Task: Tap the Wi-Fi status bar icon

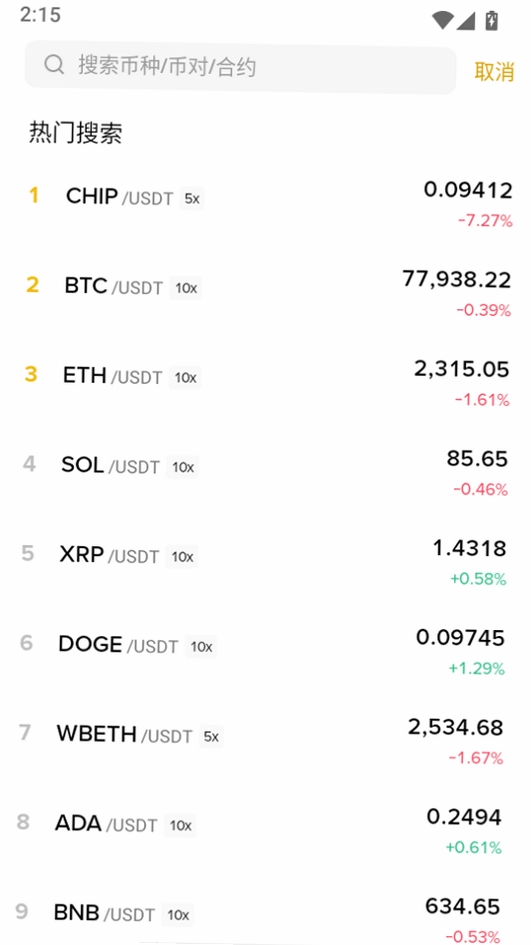Action: [x=442, y=20]
